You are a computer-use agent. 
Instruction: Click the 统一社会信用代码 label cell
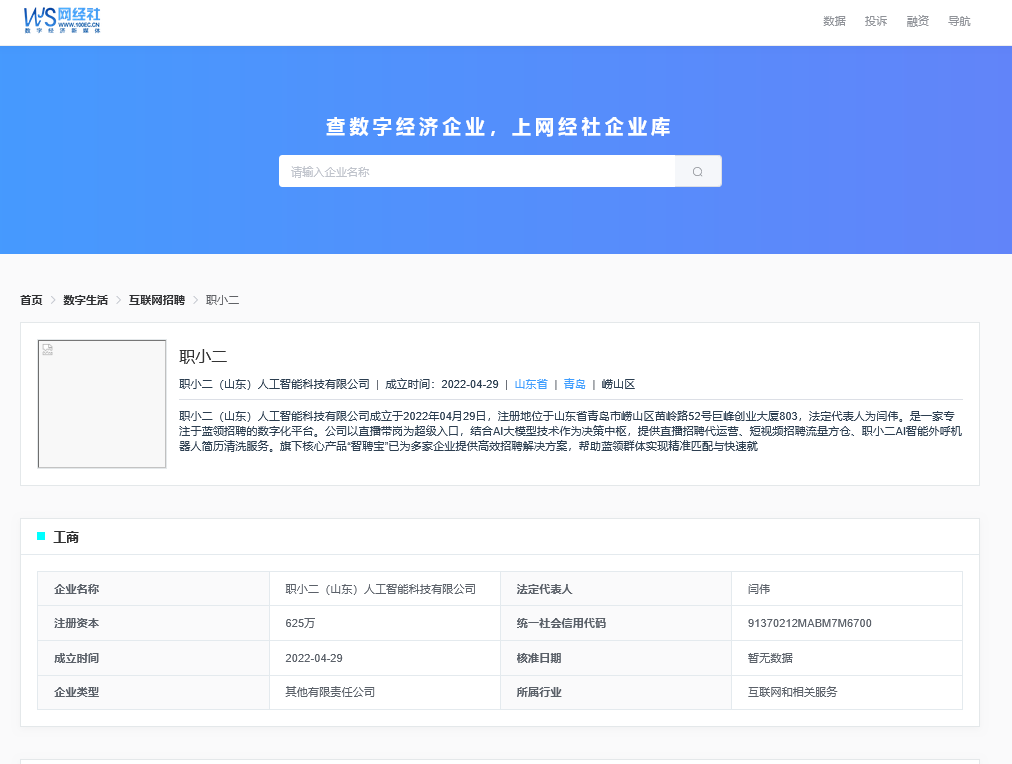(x=616, y=623)
